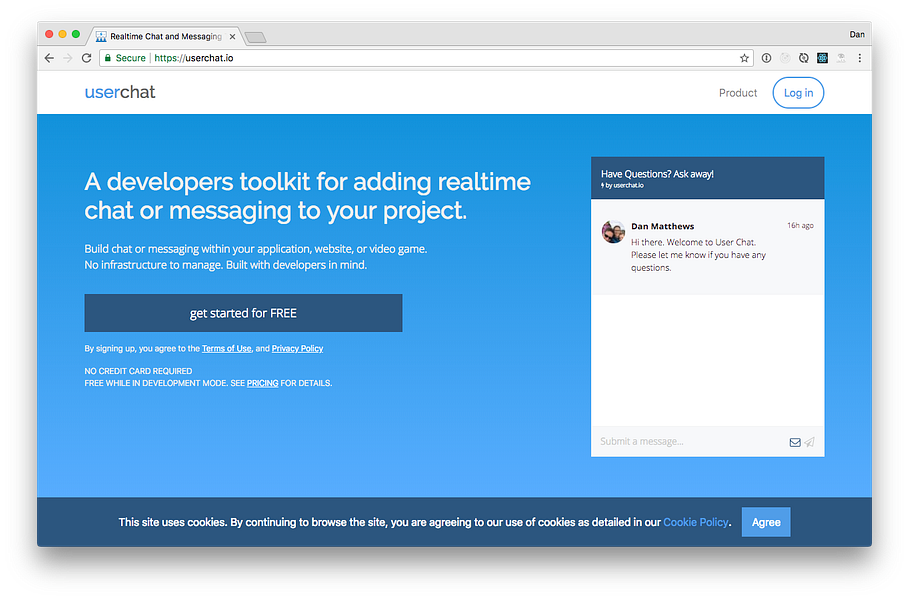The width and height of the screenshot is (909, 600).
Task: Click get started for FREE button
Action: pyautogui.click(x=243, y=313)
